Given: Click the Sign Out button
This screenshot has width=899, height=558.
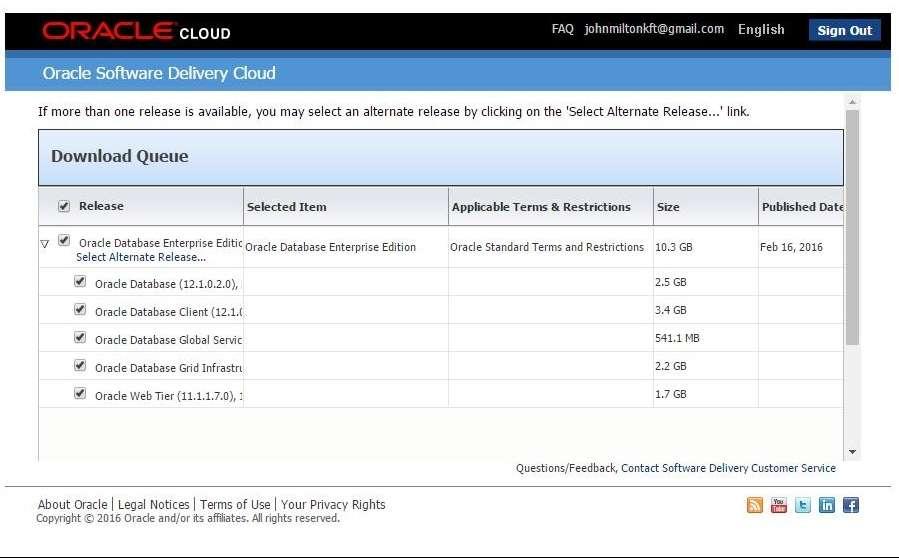Looking at the screenshot, I should pyautogui.click(x=845, y=30).
